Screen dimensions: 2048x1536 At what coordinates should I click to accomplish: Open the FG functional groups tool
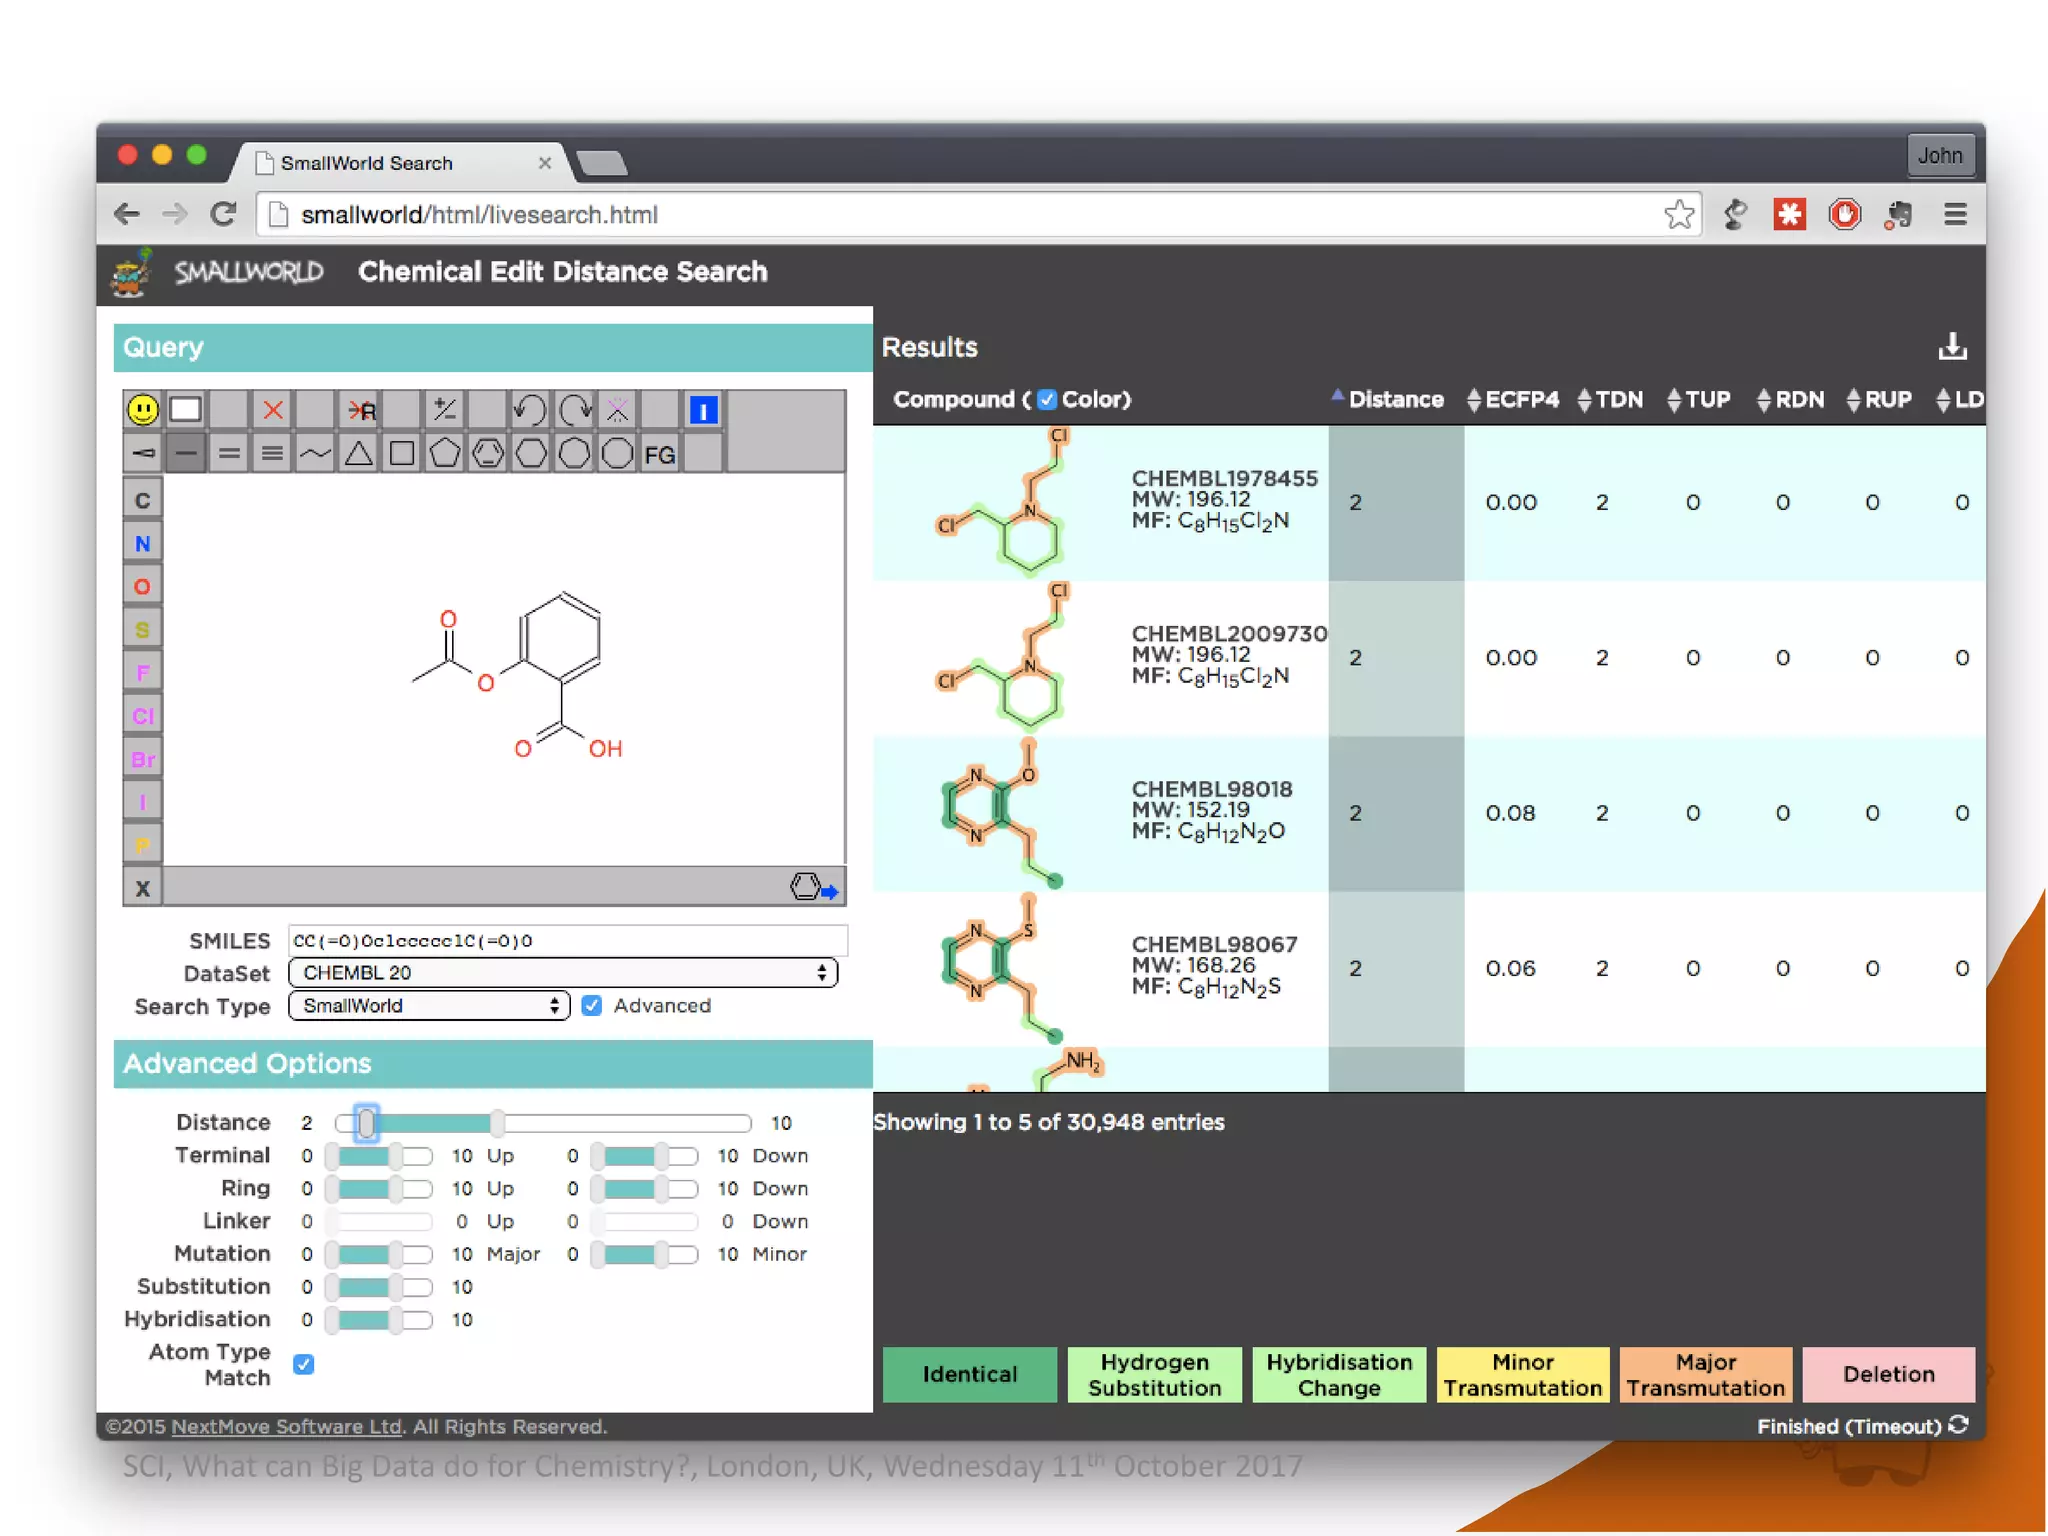click(x=660, y=454)
